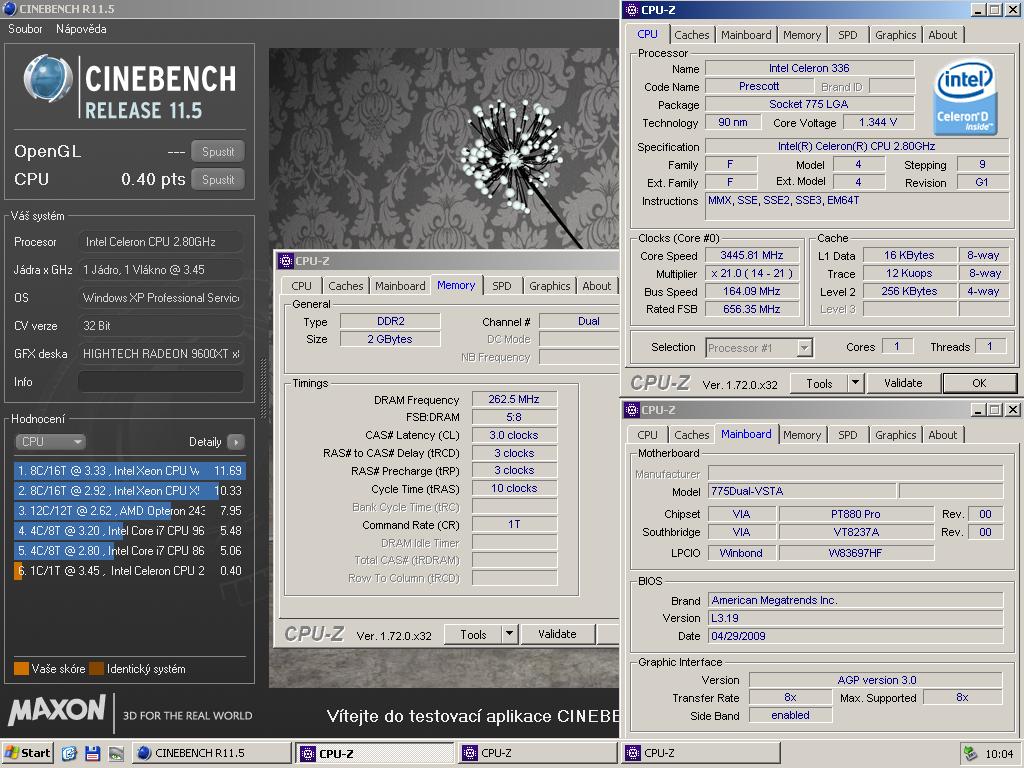Viewport: 1024px width, 768px height.
Task: Click the CPU-Z icon in Memory window title bar
Action: click(285, 261)
